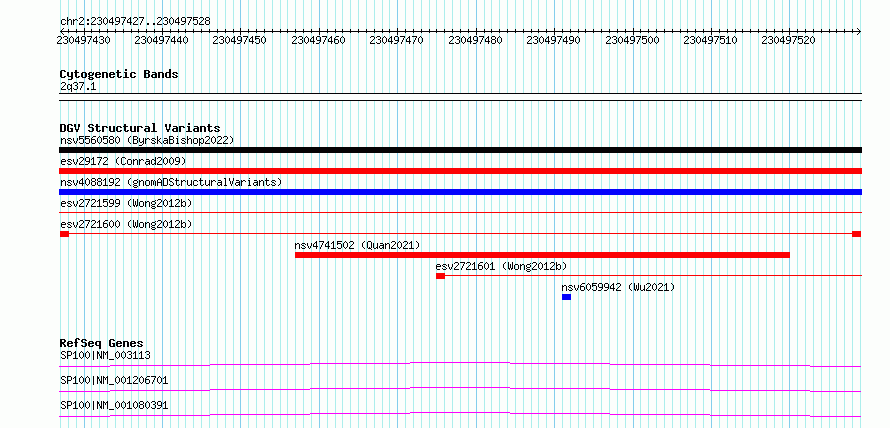Click the black nsv5560580 variant bar
The image size is (890, 428).
click(460, 150)
